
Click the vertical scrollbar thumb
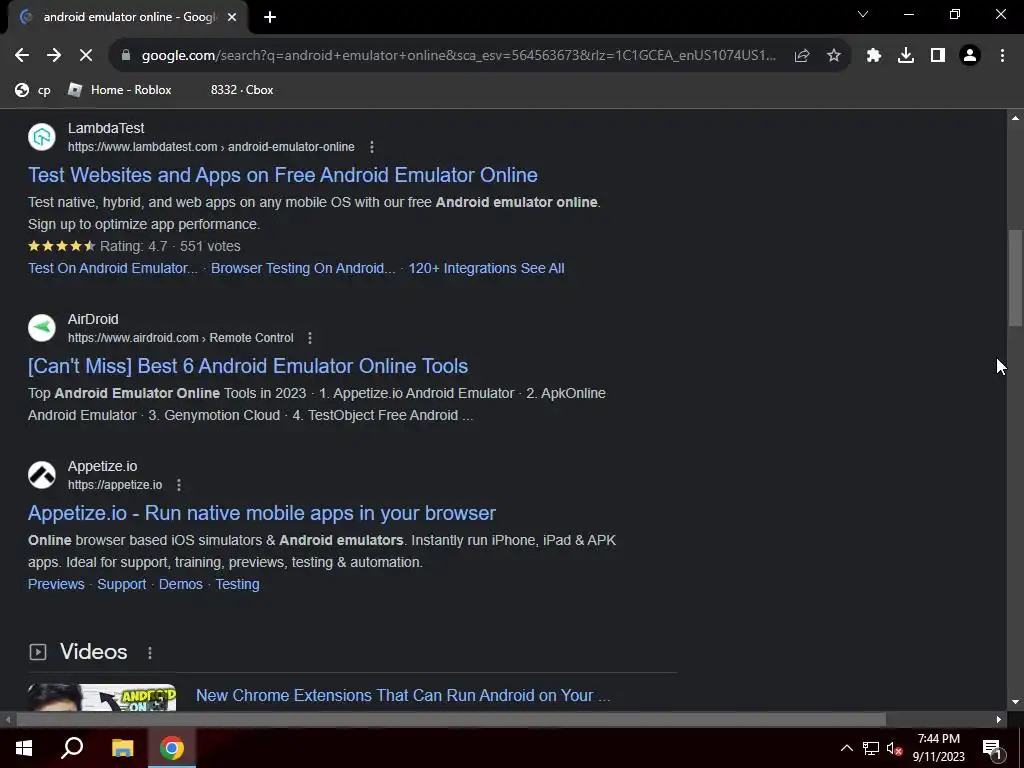1015,277
